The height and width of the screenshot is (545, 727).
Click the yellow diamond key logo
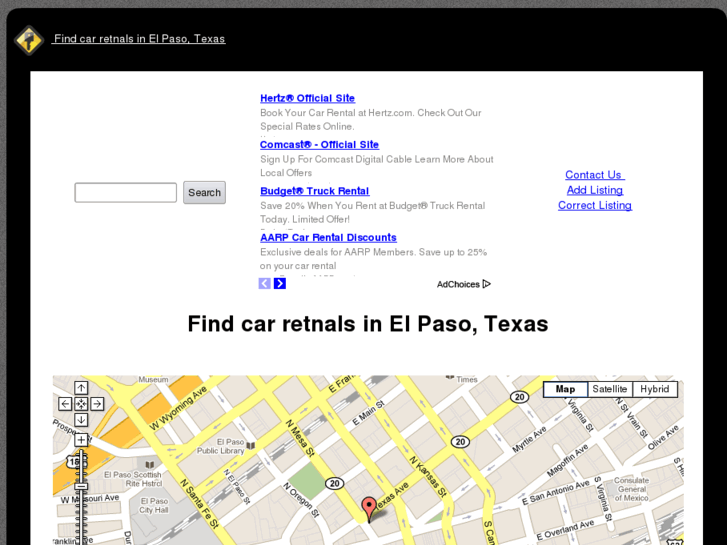coord(29,40)
